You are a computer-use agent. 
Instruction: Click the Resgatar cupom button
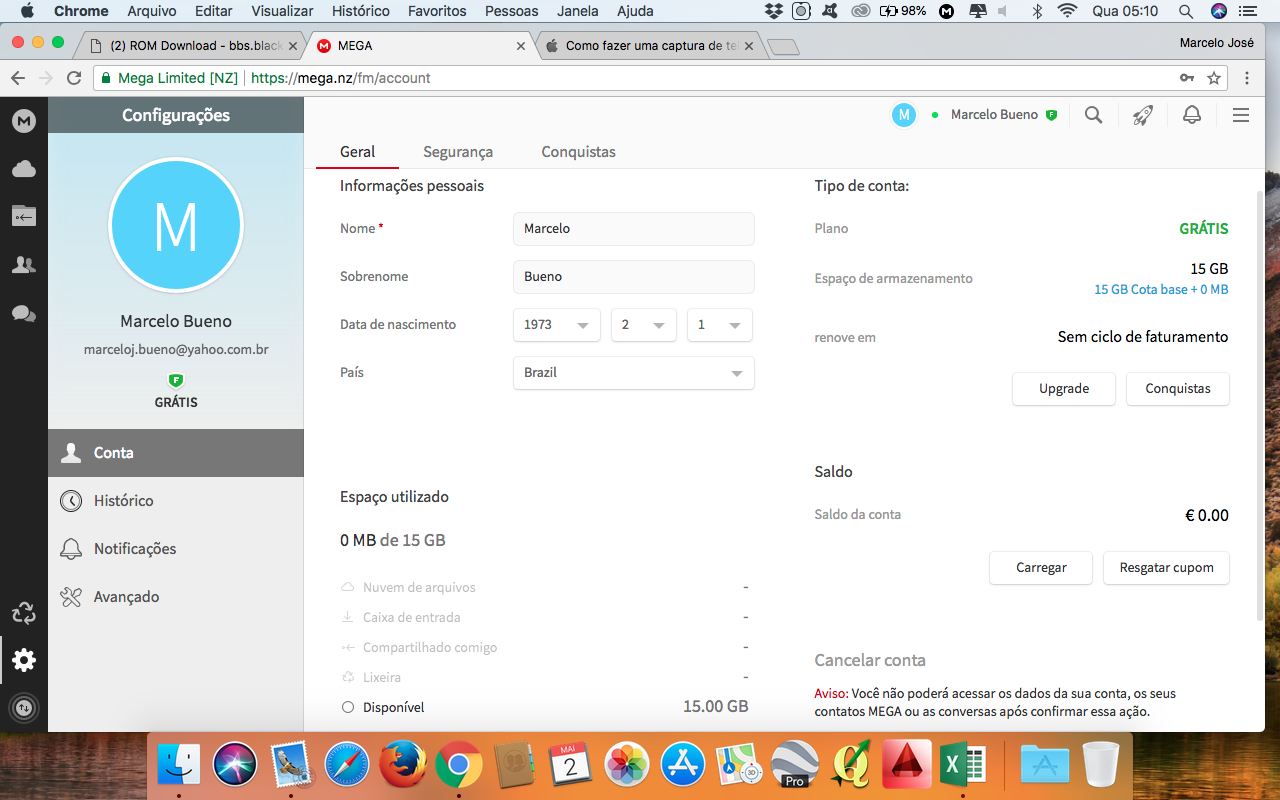1167,568
